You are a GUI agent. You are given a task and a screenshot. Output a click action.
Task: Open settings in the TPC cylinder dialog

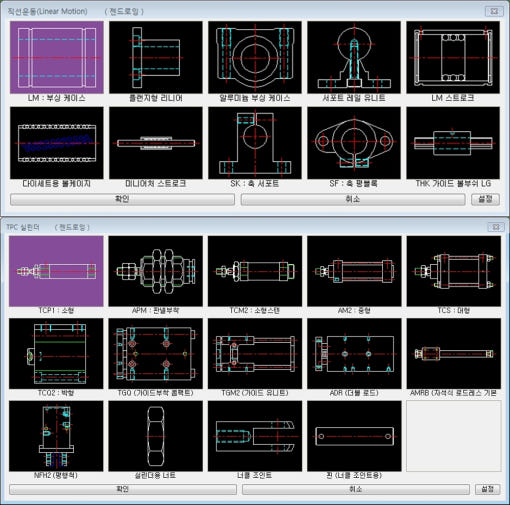click(x=487, y=489)
